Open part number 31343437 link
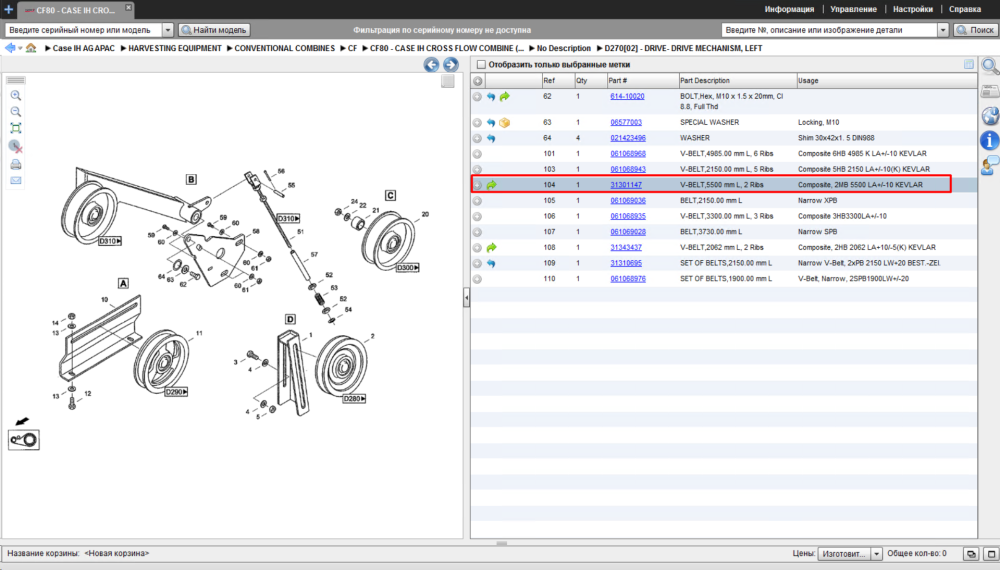 pyautogui.click(x=626, y=247)
